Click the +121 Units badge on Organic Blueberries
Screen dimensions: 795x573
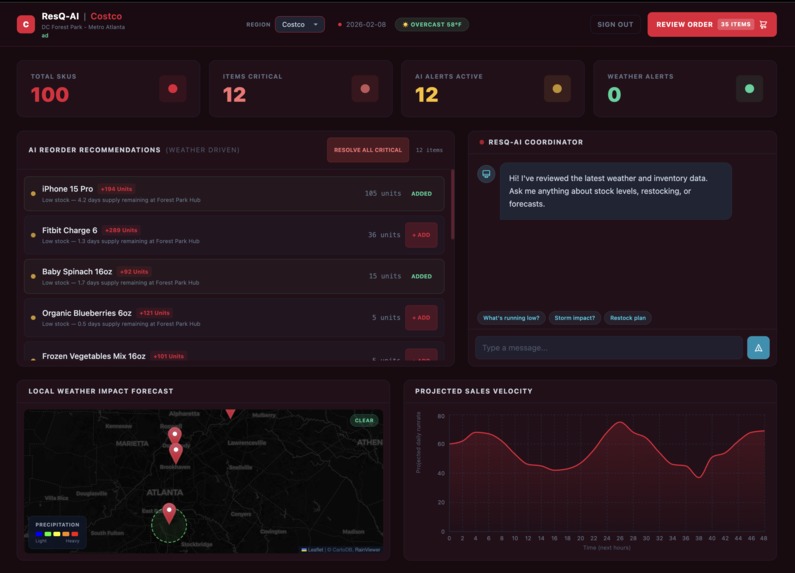point(155,313)
